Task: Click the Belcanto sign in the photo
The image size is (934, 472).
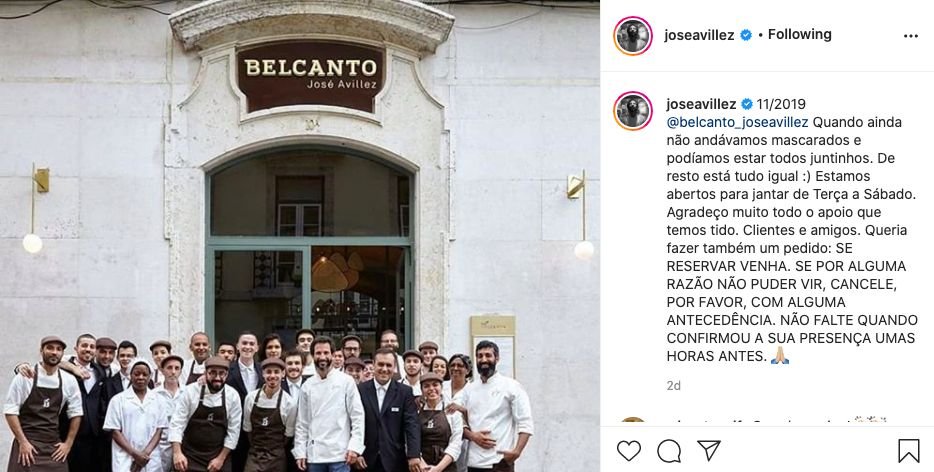Action: click(310, 76)
